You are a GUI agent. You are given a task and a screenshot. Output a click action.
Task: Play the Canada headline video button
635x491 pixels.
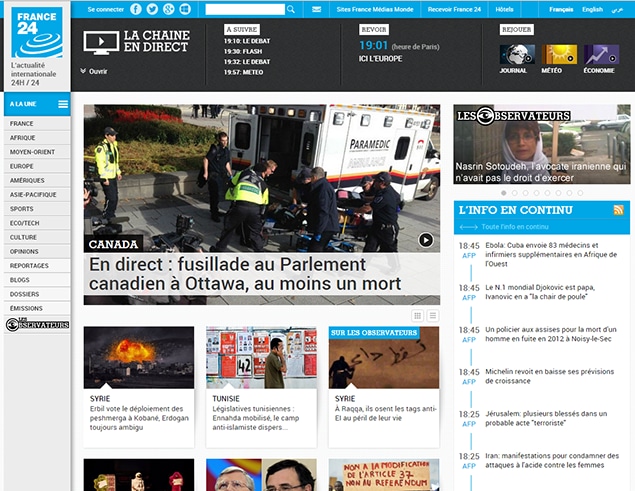pyautogui.click(x=426, y=240)
